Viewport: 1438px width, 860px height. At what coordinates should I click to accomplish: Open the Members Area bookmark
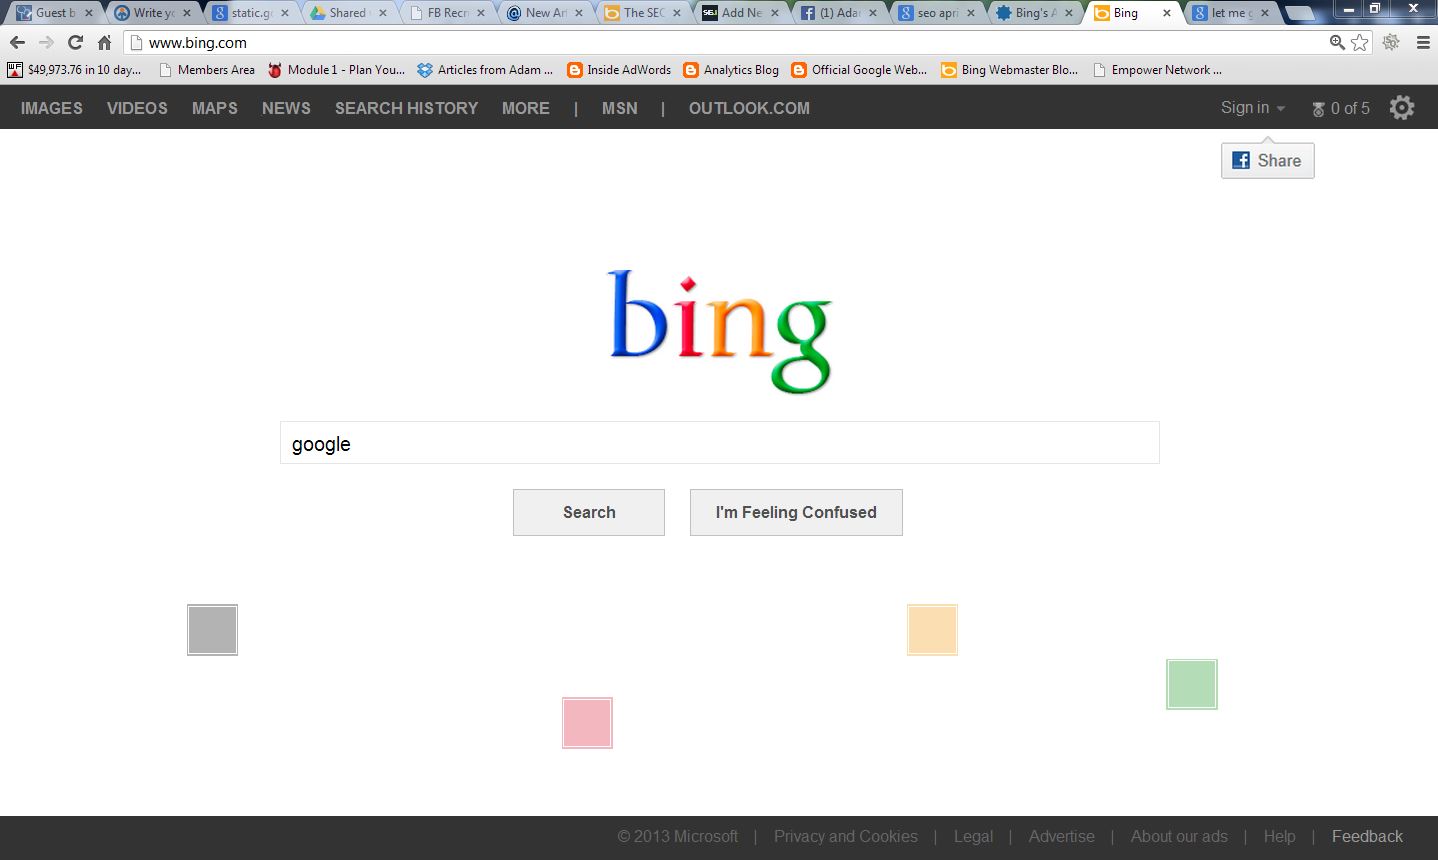(206, 70)
